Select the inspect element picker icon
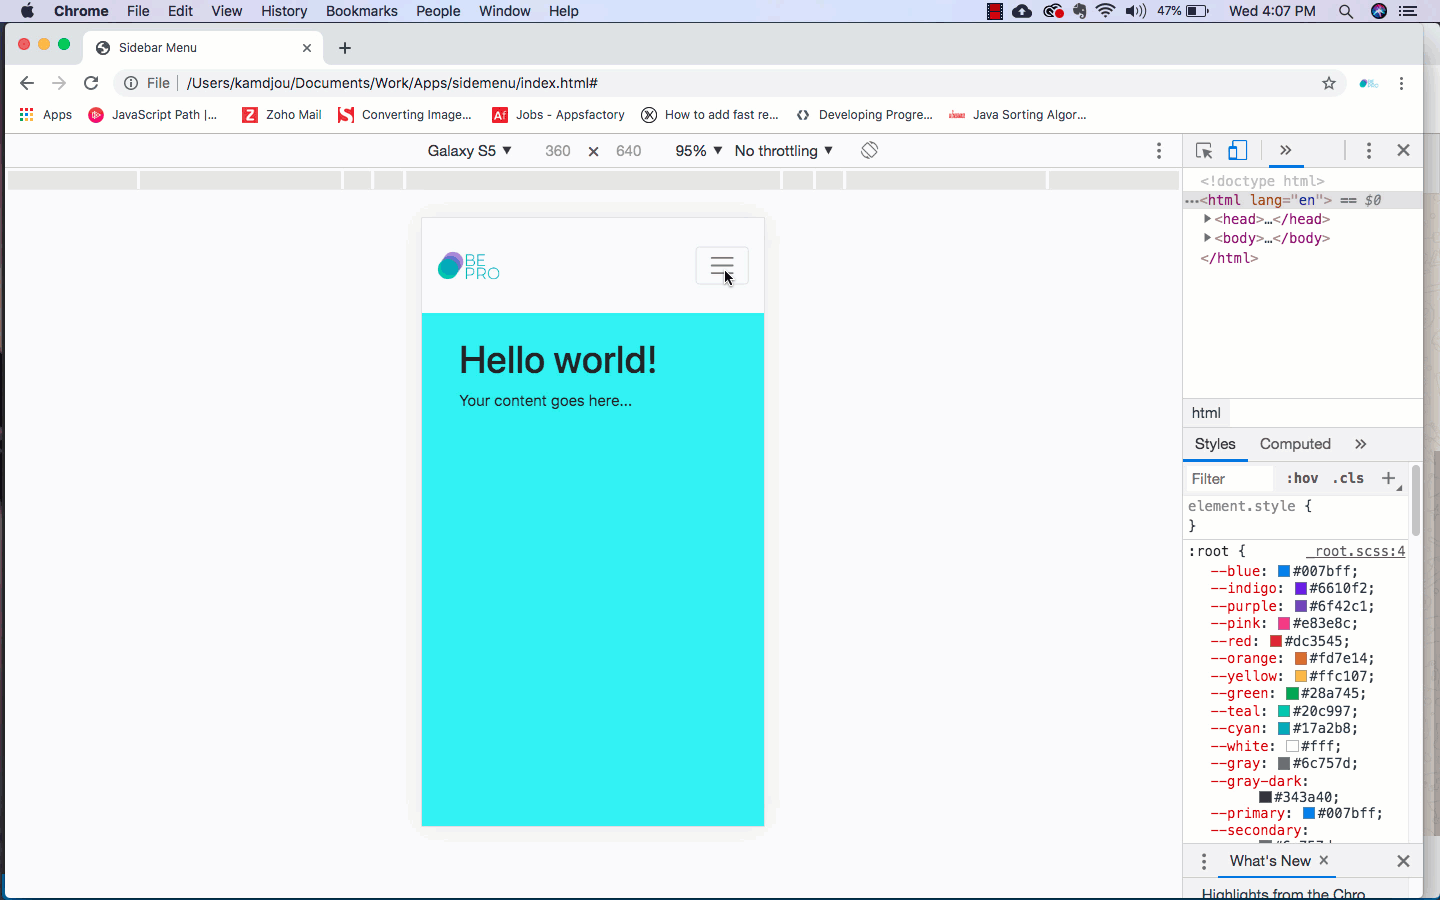 click(1204, 151)
